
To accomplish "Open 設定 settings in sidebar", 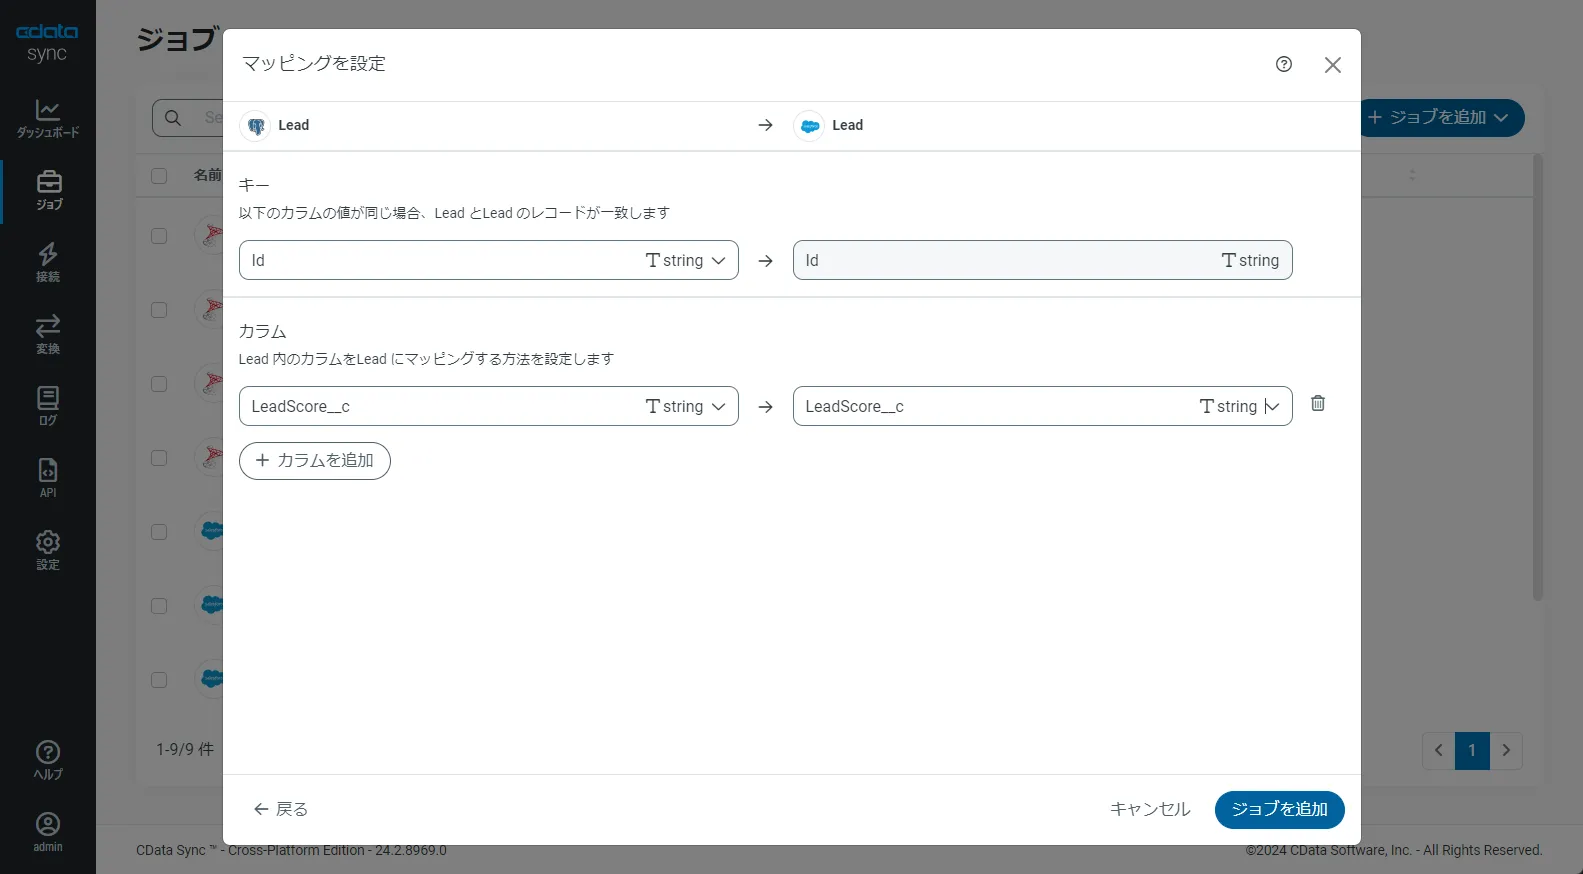I will click(x=48, y=550).
